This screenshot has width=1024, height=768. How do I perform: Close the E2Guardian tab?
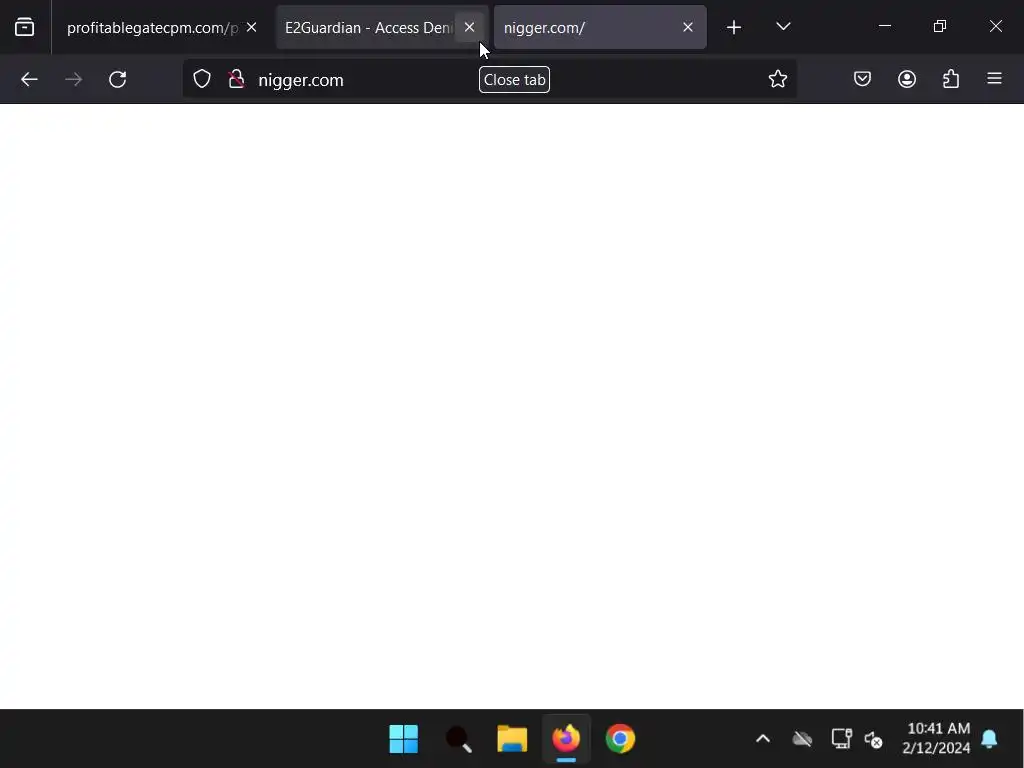[x=470, y=27]
